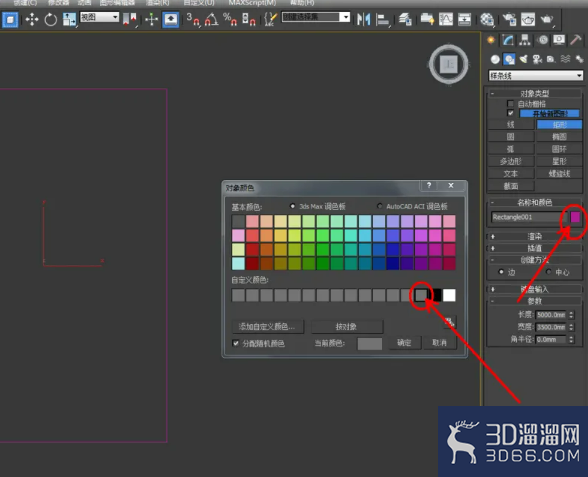Click the Mirror tool icon
The width and height of the screenshot is (588, 477).
tap(363, 19)
